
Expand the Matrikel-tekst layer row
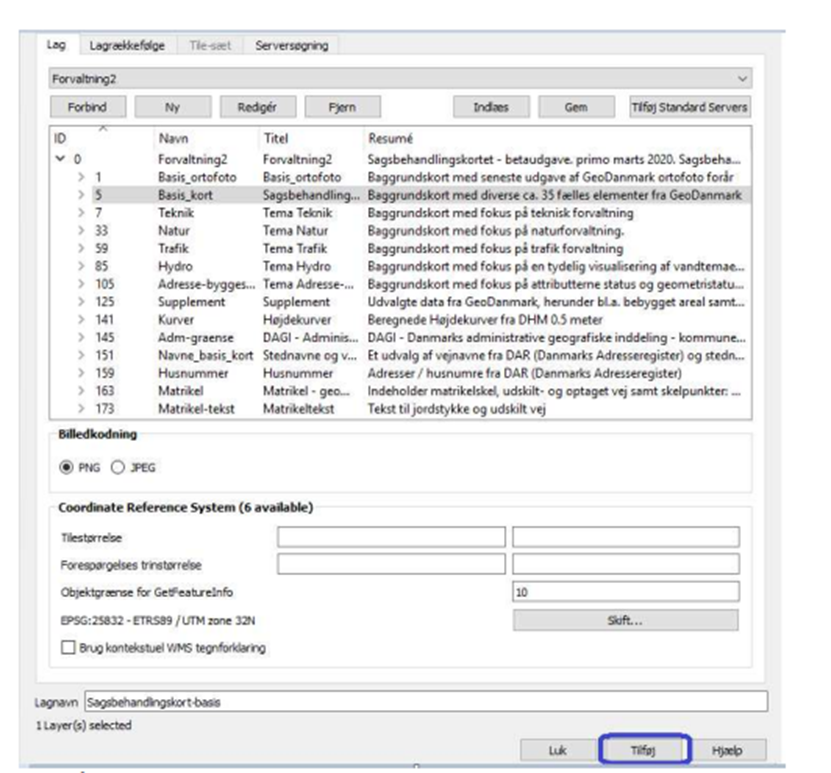coord(81,408)
